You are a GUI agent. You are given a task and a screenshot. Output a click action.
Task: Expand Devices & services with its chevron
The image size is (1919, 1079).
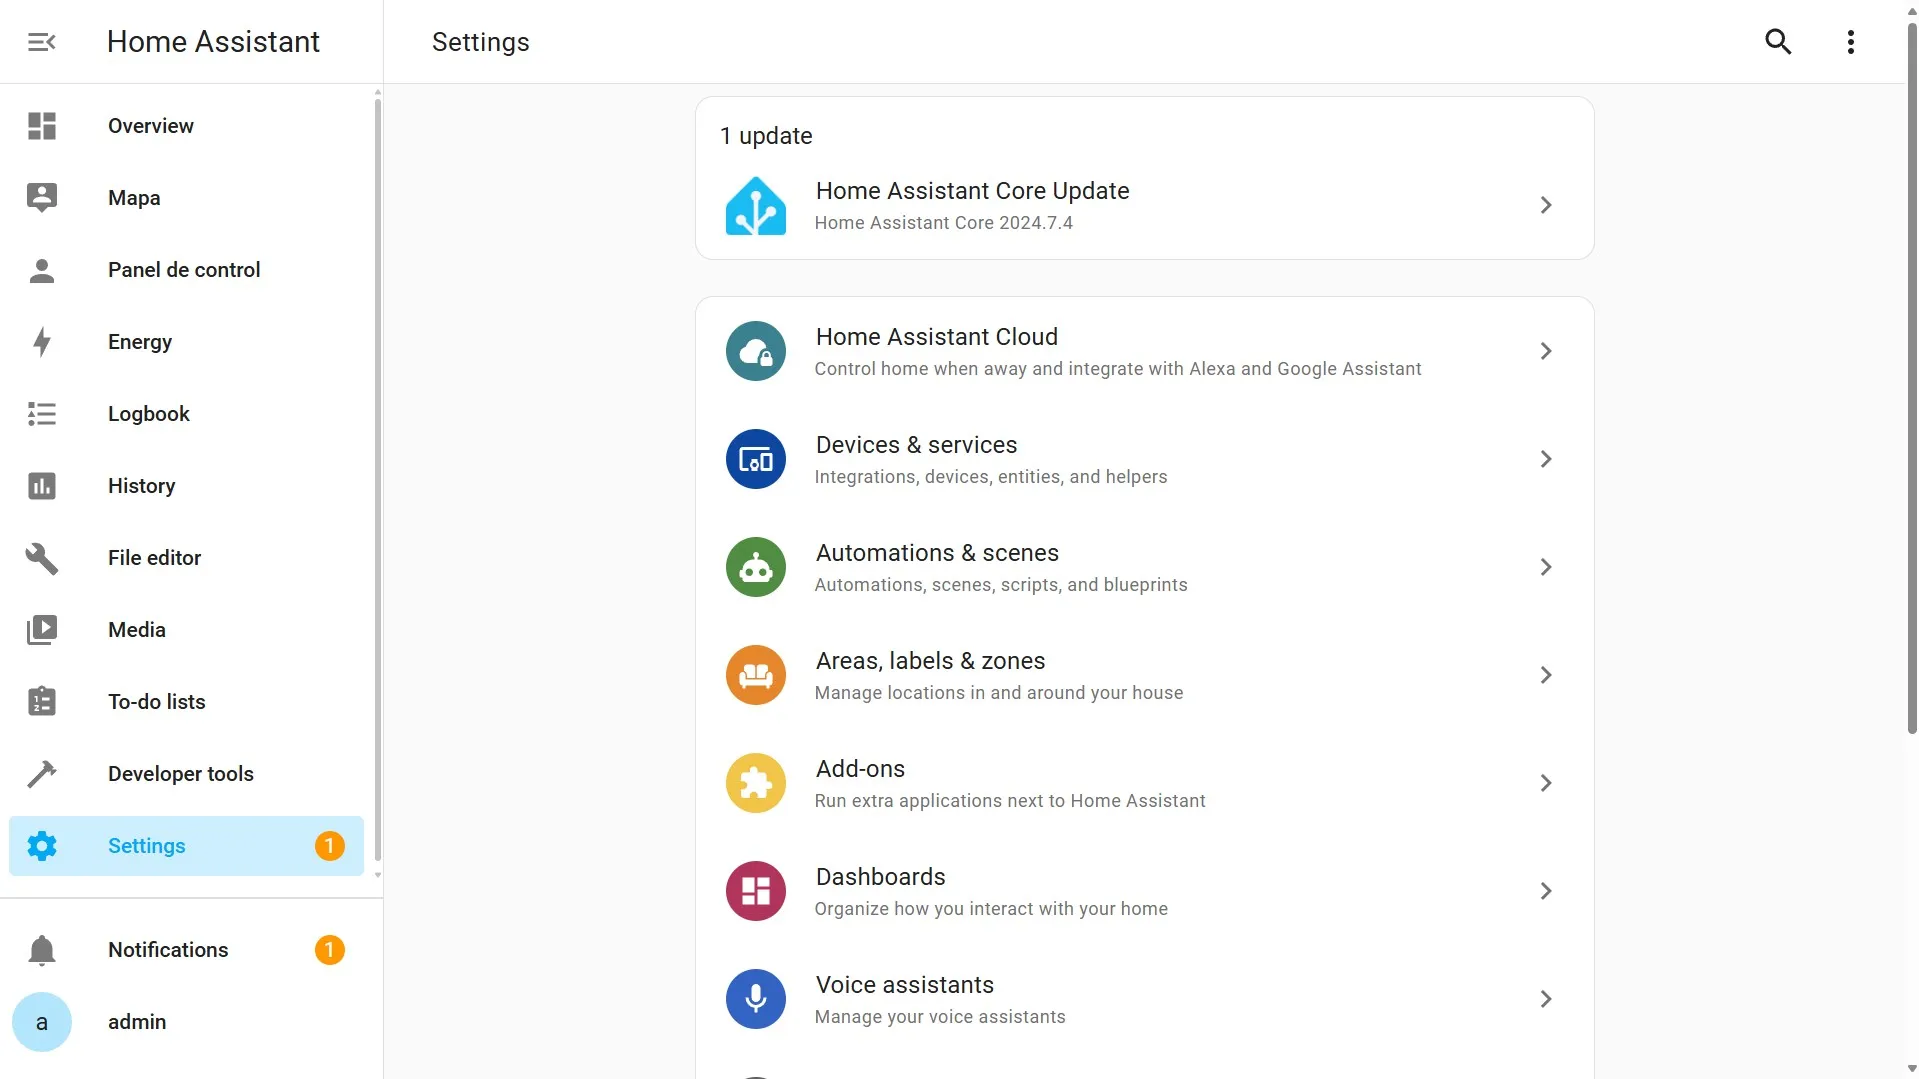tap(1546, 459)
